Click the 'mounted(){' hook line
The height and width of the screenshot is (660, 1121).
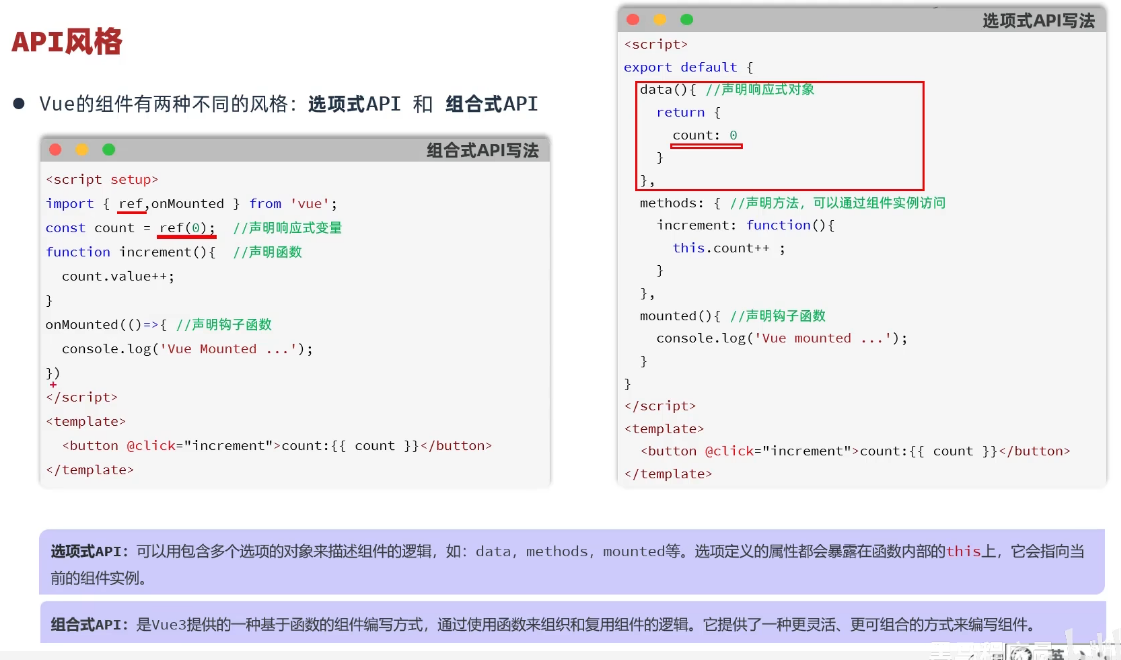pos(680,316)
